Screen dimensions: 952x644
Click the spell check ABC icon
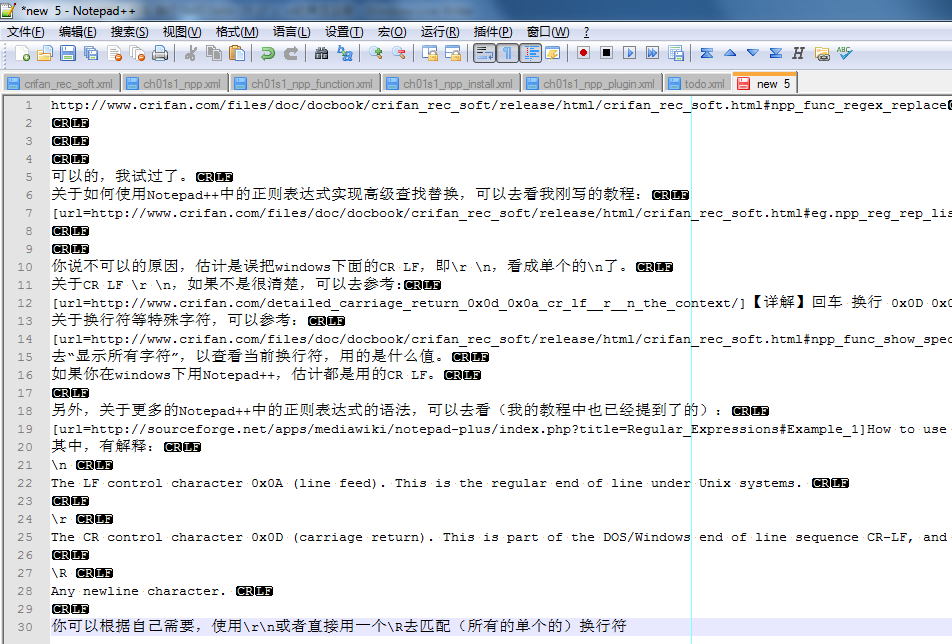pyautogui.click(x=845, y=53)
